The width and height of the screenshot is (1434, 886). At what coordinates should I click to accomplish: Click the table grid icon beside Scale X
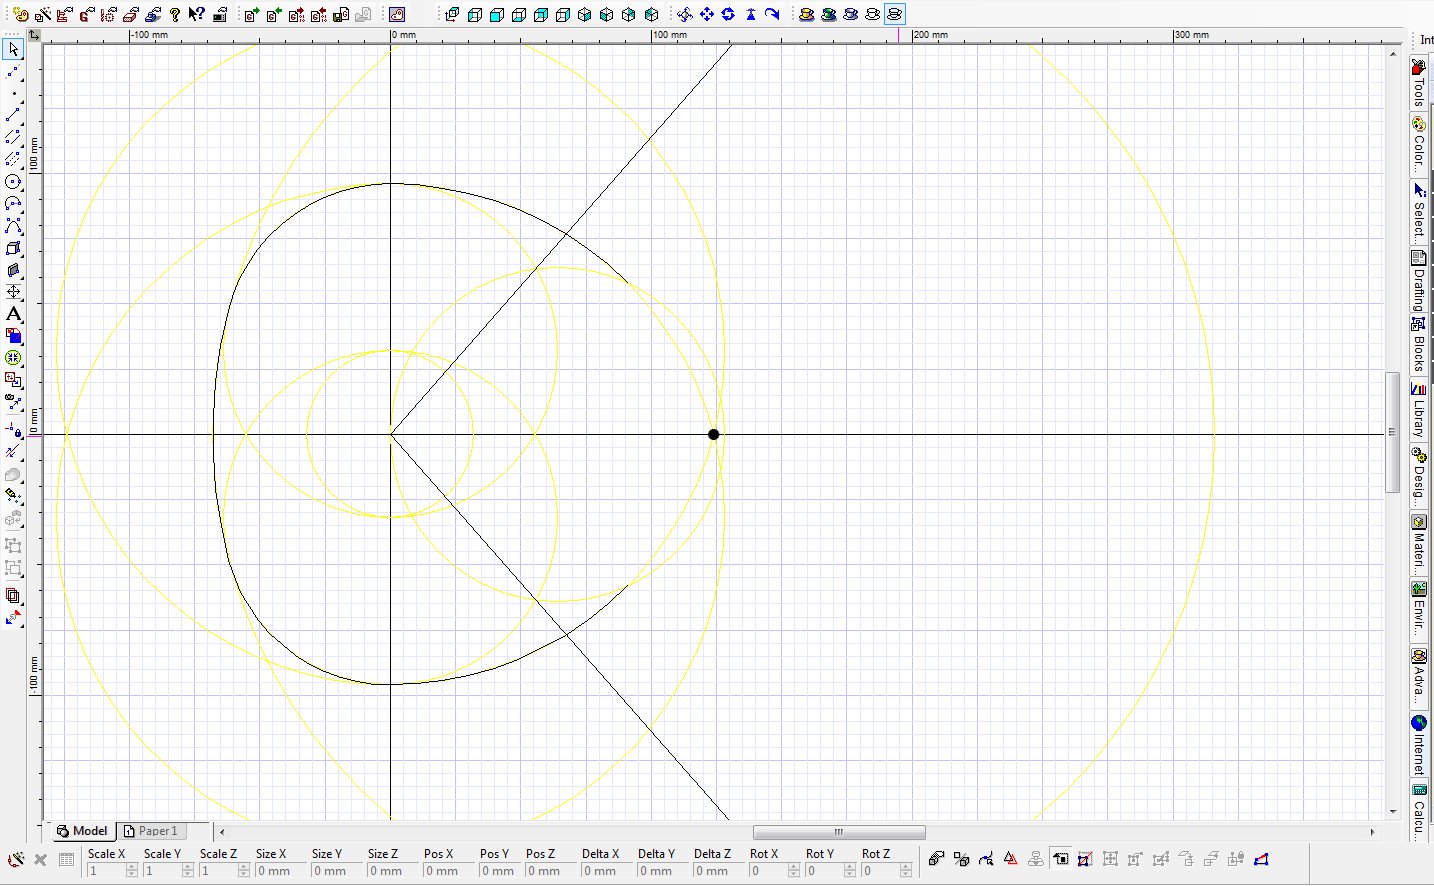pyautogui.click(x=66, y=860)
